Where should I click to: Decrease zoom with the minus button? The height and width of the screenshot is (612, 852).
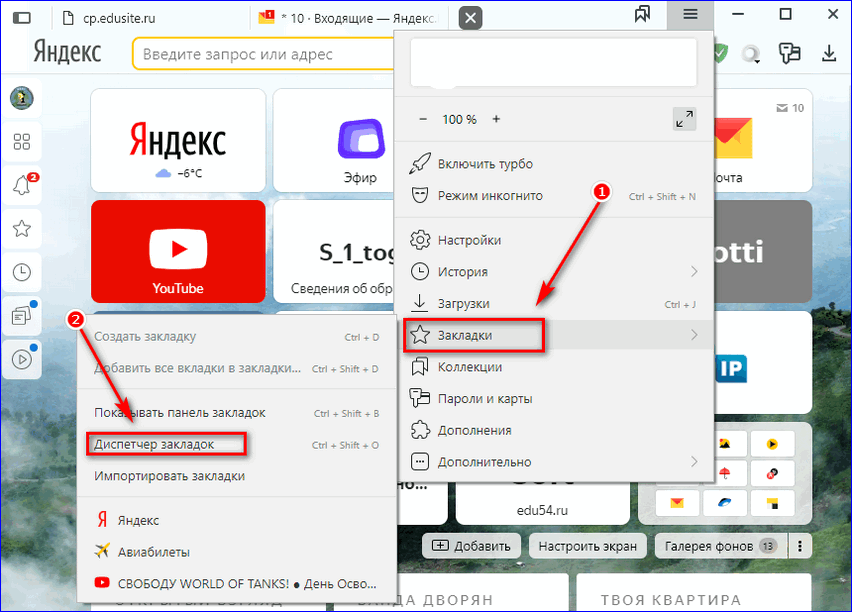423,119
